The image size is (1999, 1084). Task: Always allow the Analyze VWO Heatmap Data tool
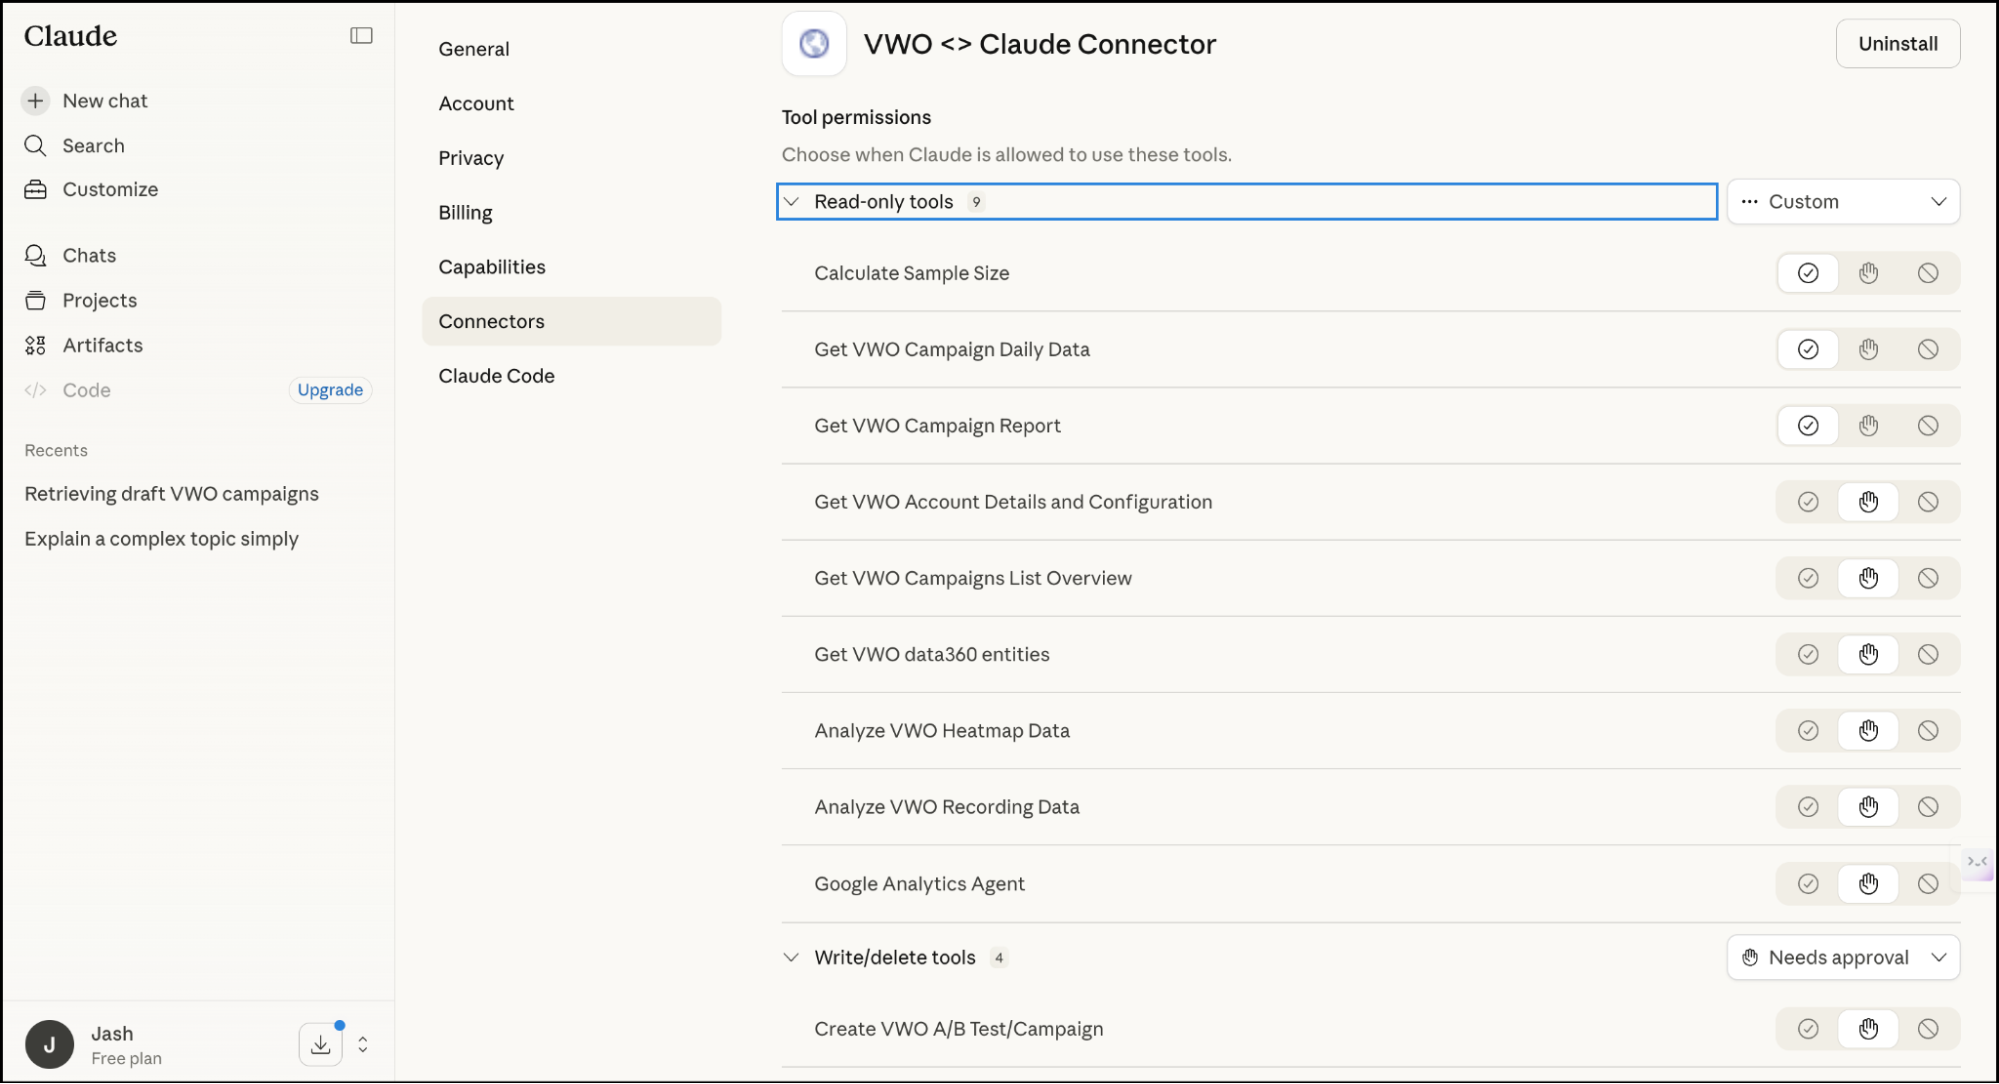pos(1807,731)
